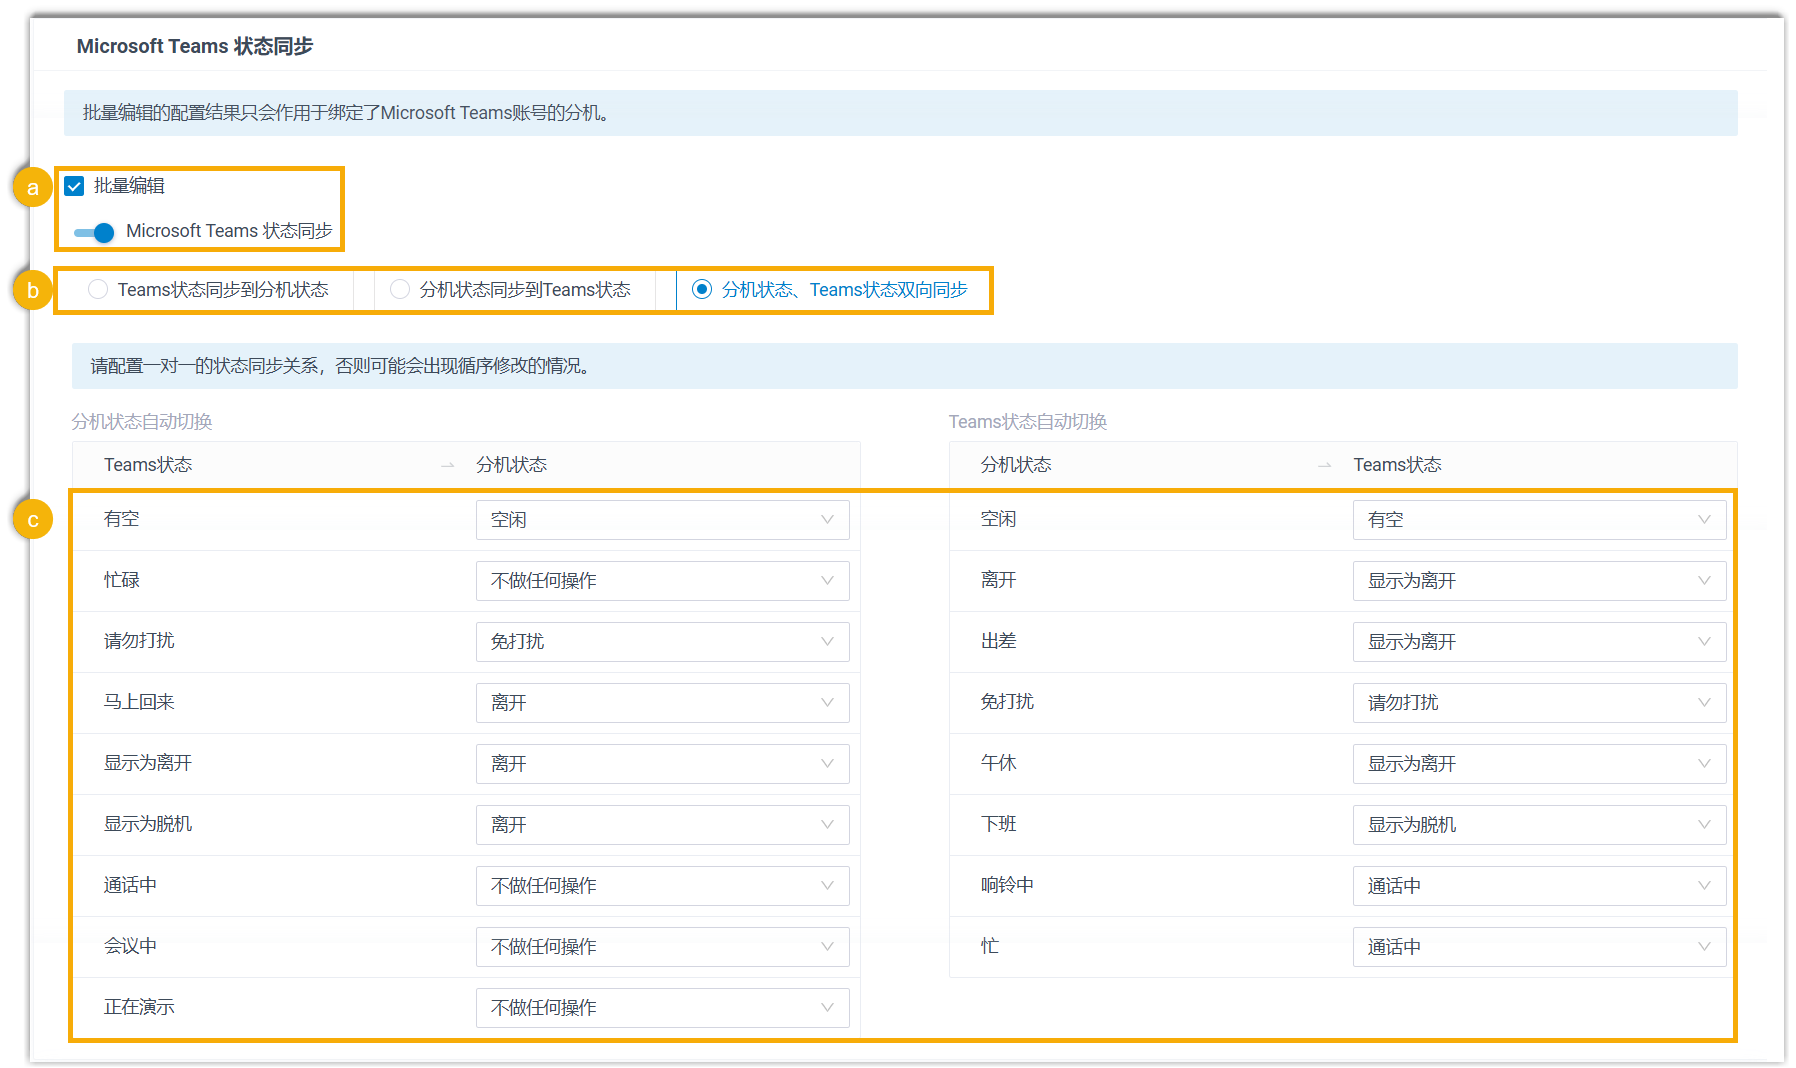Screen dimensions: 1796x1068
Task: Open Teams status dropdown for 午休 row
Action: pos(1538,764)
